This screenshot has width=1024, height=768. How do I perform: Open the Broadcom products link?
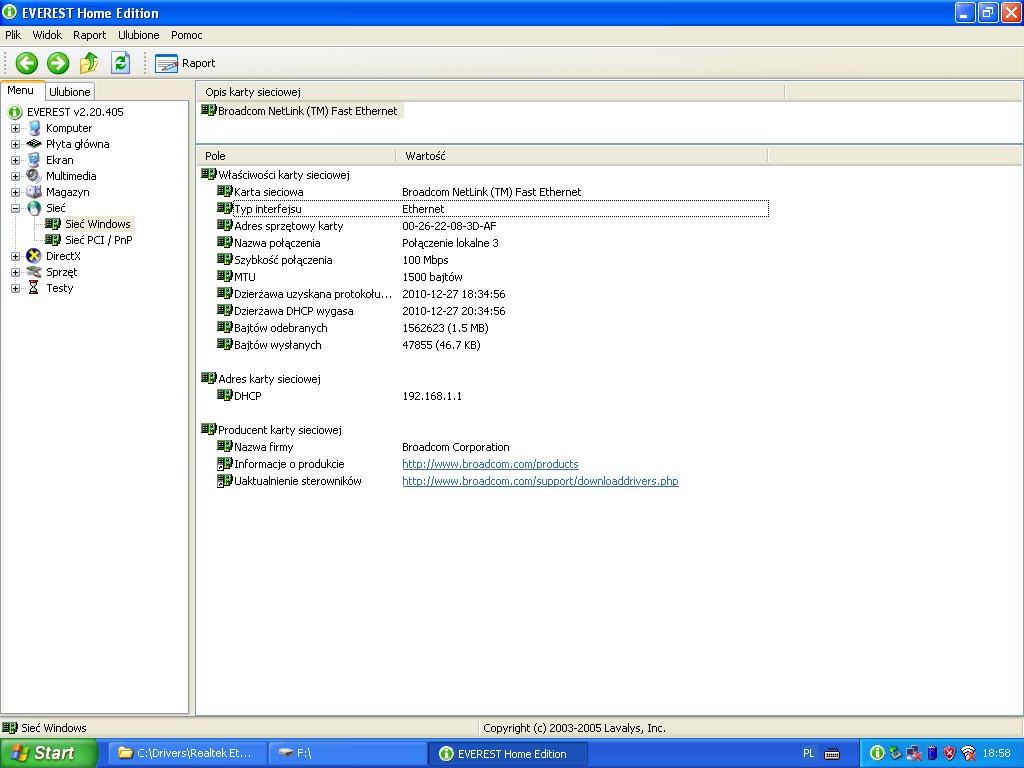coord(490,464)
